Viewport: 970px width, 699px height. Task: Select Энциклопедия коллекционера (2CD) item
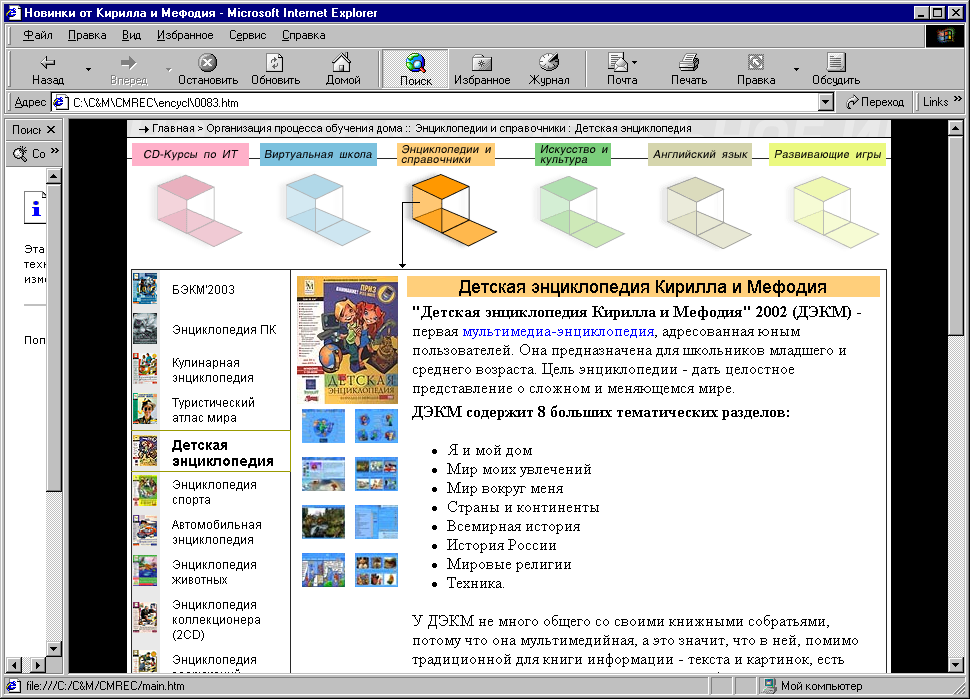tap(216, 619)
